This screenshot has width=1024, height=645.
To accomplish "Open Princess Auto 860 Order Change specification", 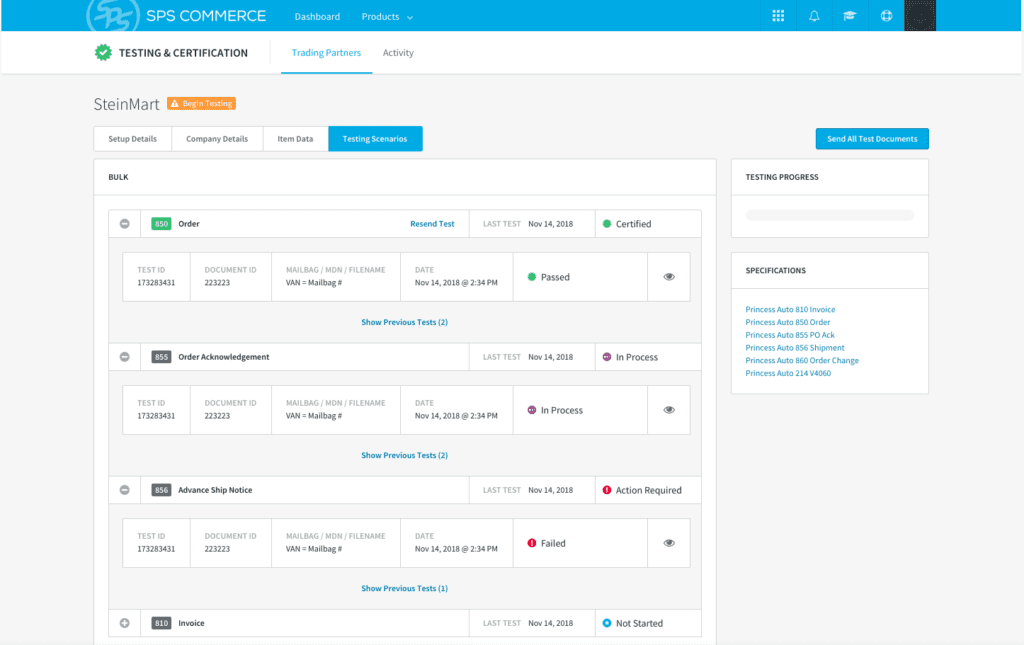I will pyautogui.click(x=802, y=360).
